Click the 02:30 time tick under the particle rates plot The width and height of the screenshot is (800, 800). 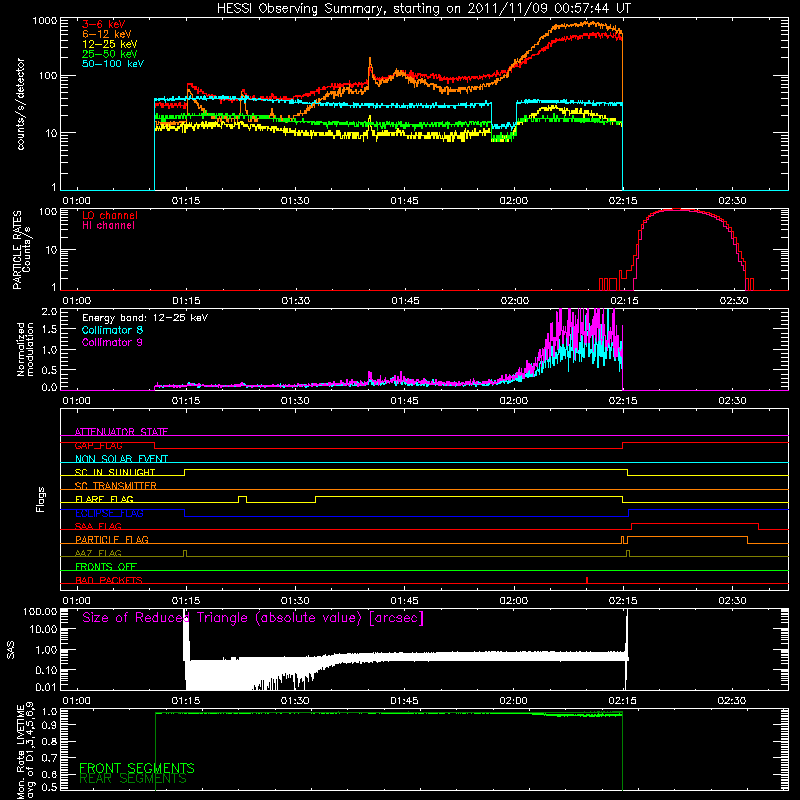[734, 301]
